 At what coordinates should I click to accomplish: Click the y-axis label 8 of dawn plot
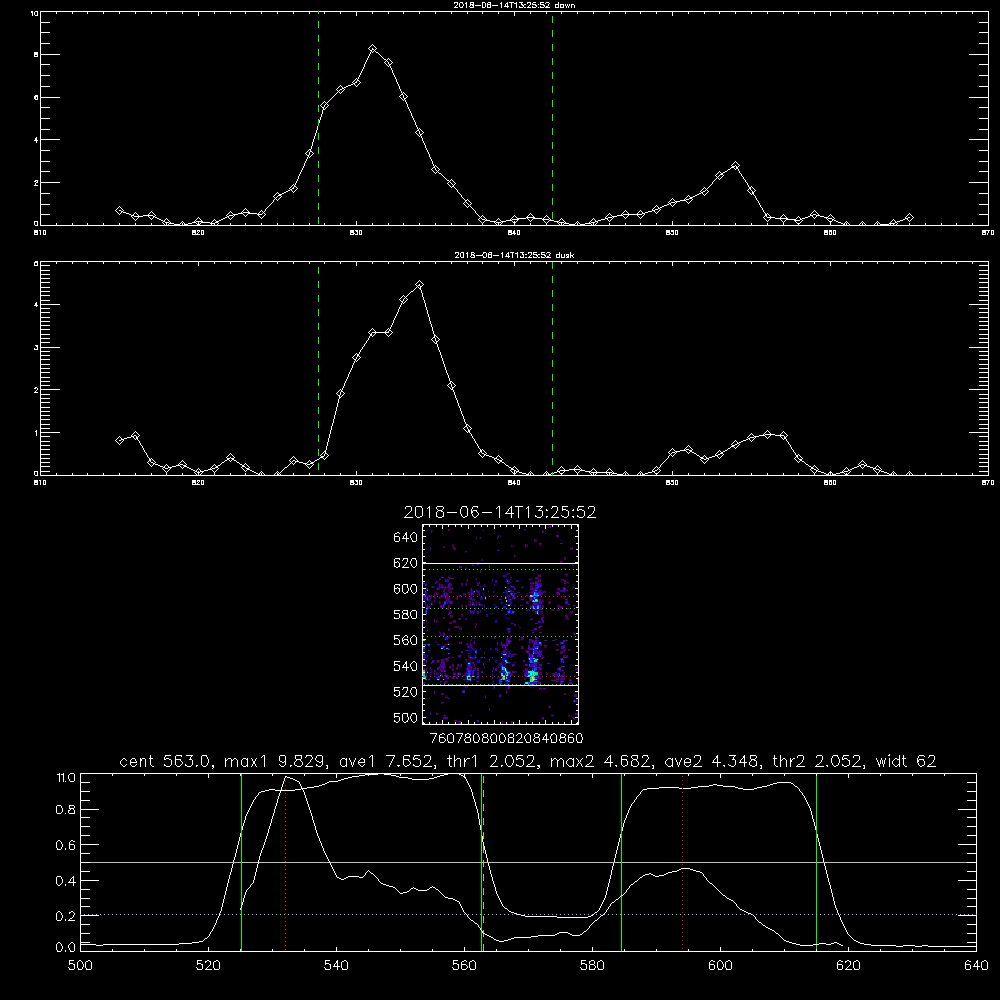(36, 55)
